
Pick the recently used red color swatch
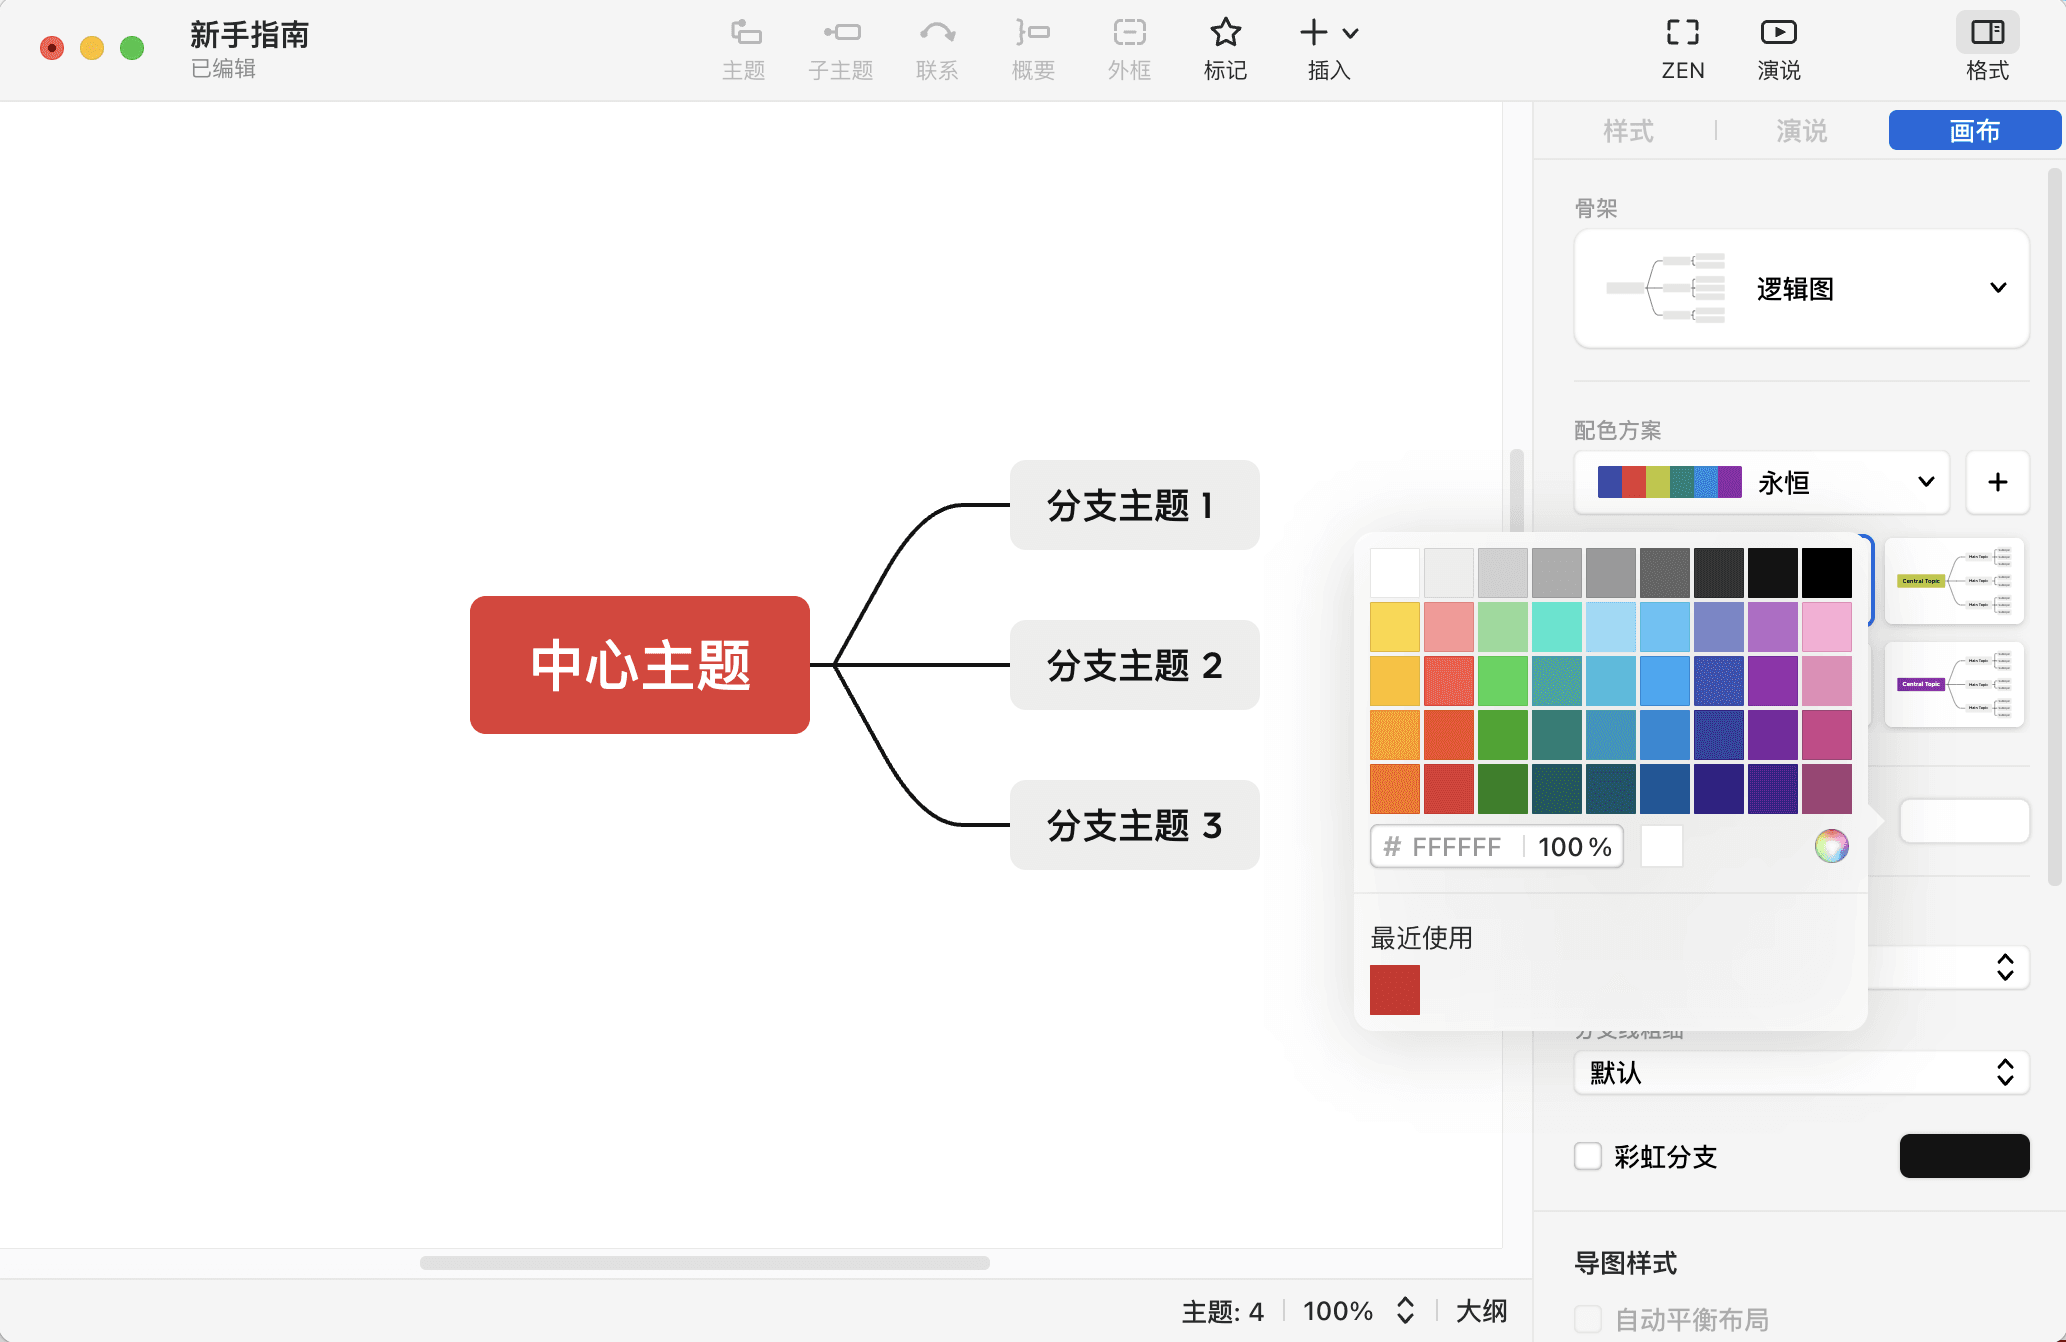point(1394,990)
